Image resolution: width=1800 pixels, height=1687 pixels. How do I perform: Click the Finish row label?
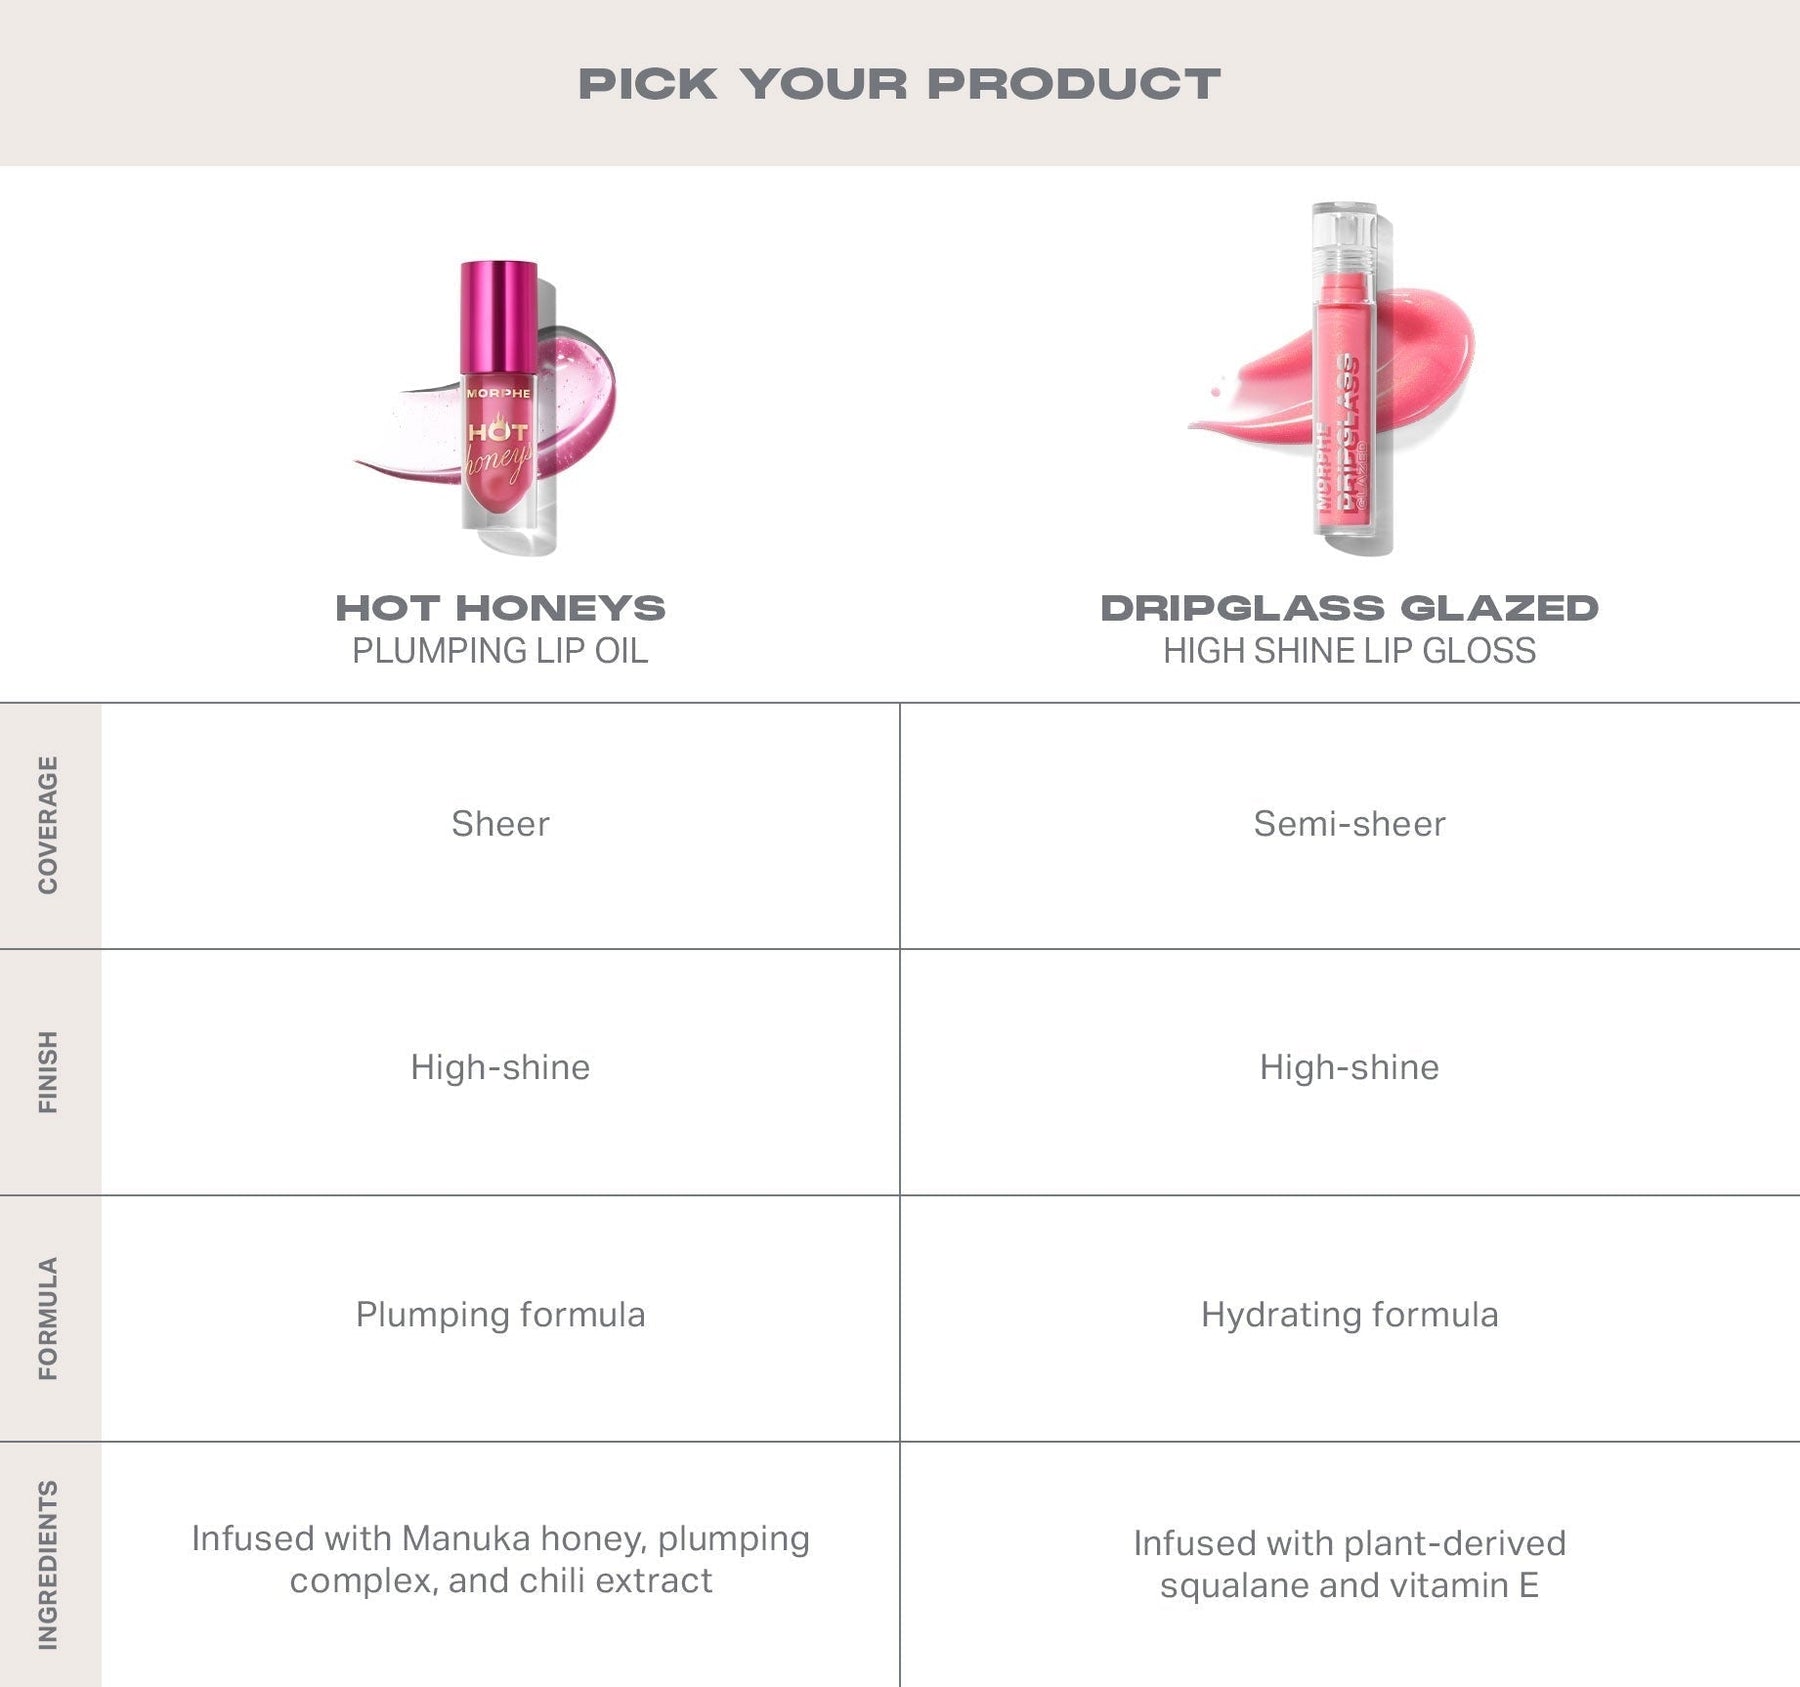48,1072
